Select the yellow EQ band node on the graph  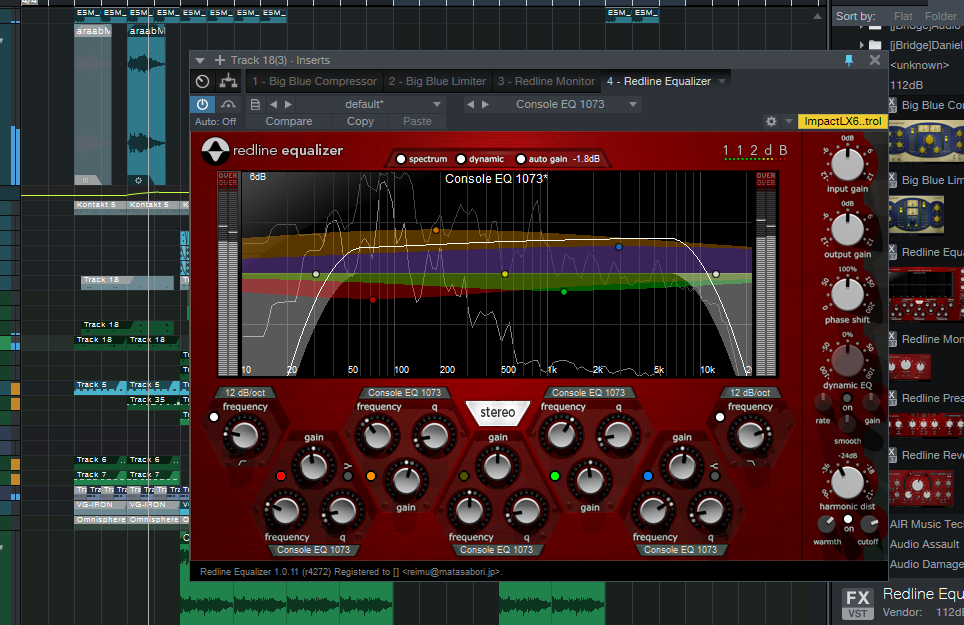pyautogui.click(x=505, y=274)
